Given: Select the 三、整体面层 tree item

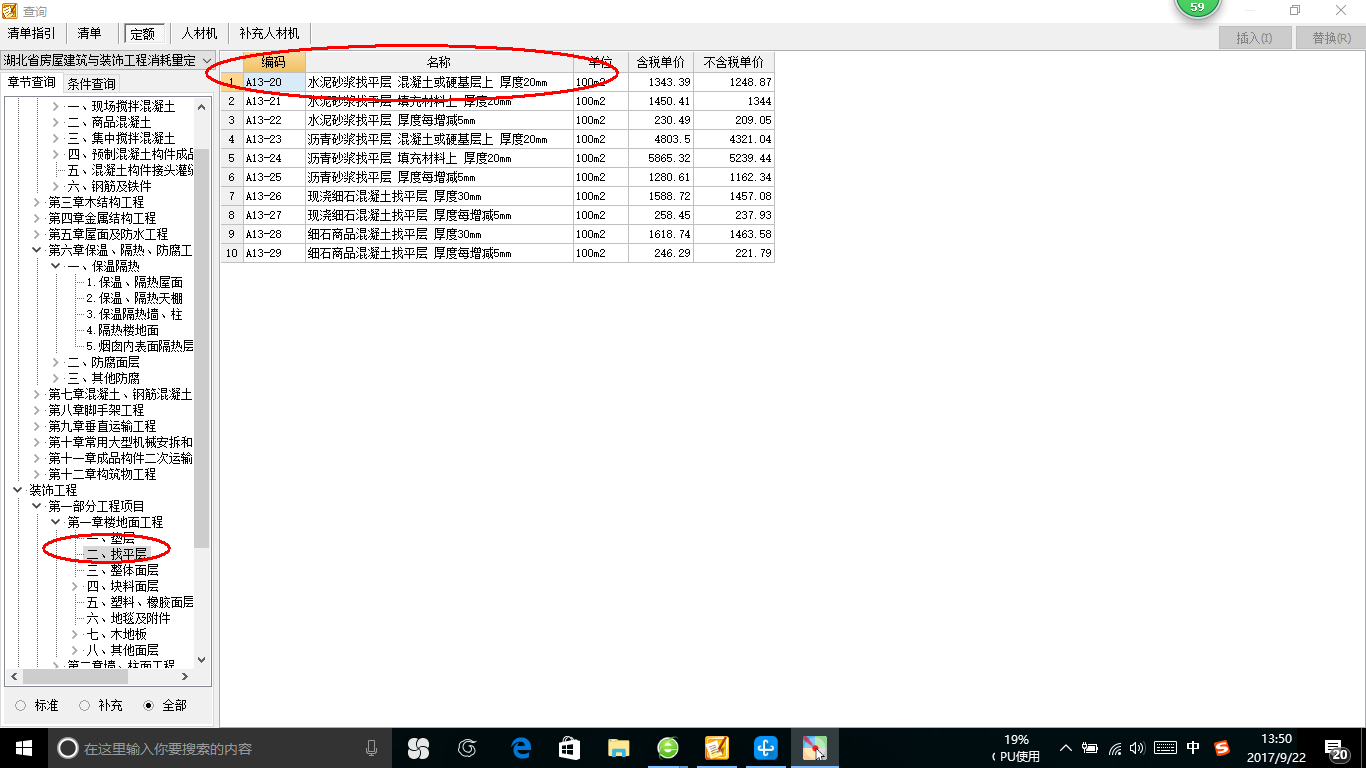Looking at the screenshot, I should pyautogui.click(x=123, y=570).
